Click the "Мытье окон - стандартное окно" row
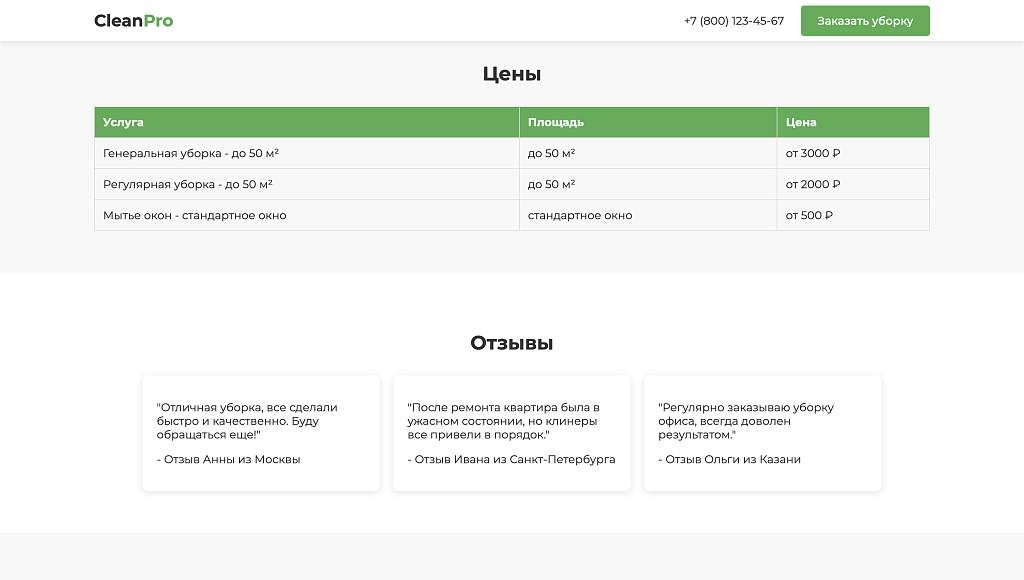 pos(195,214)
